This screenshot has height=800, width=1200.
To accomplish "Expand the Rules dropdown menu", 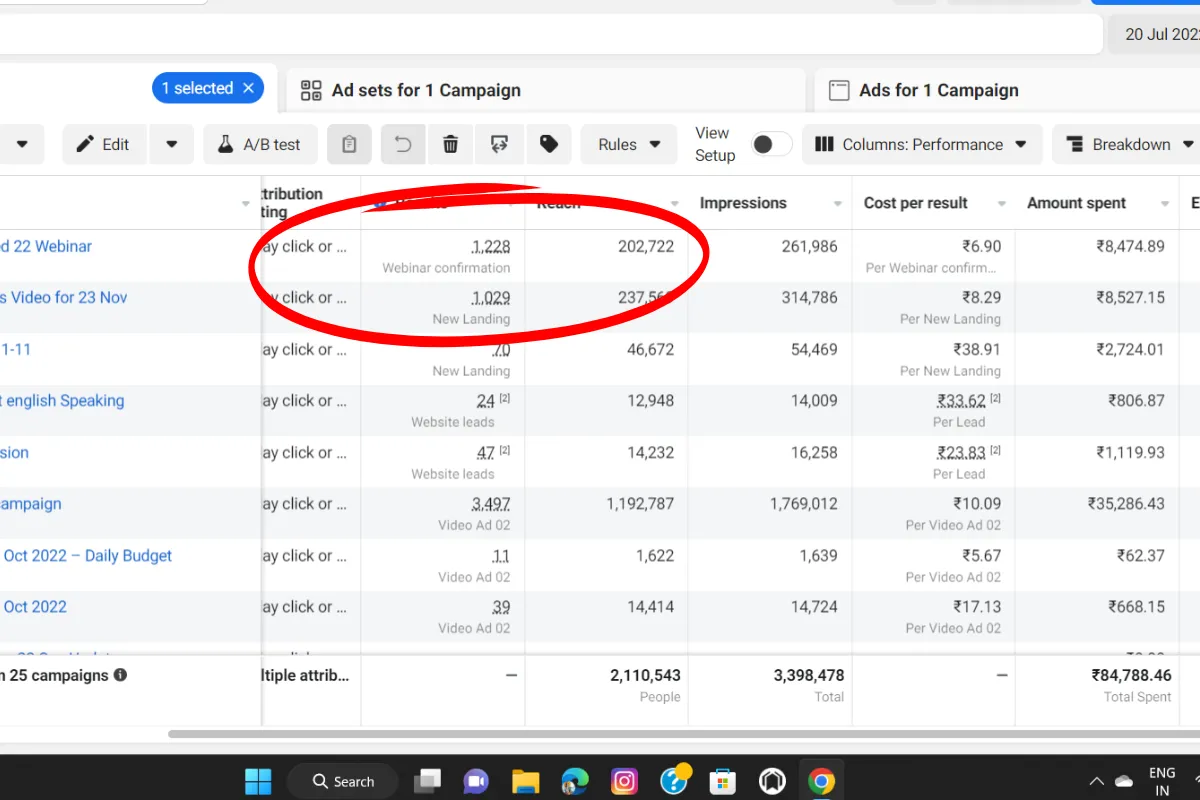I will pyautogui.click(x=629, y=145).
